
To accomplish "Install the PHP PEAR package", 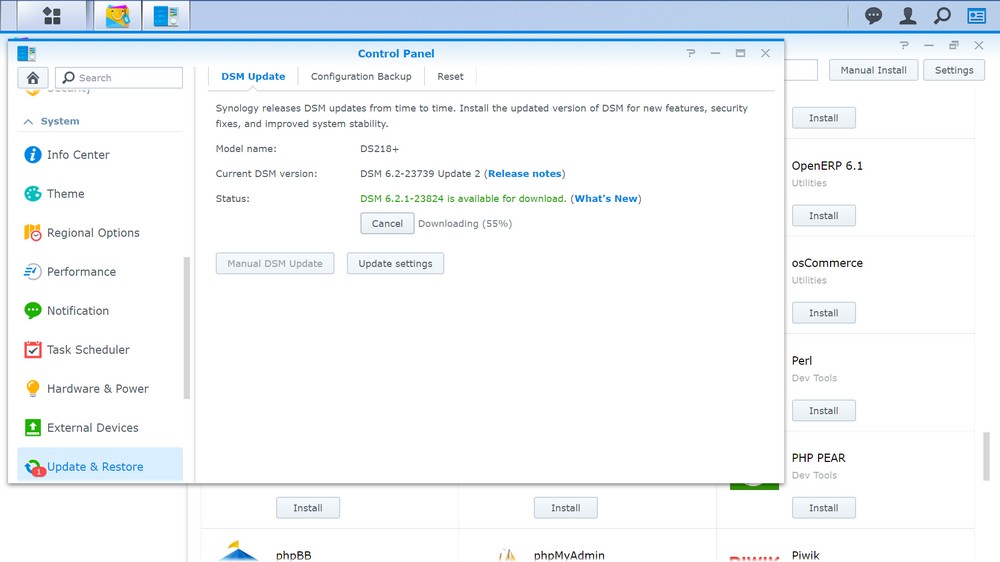I will coord(824,508).
